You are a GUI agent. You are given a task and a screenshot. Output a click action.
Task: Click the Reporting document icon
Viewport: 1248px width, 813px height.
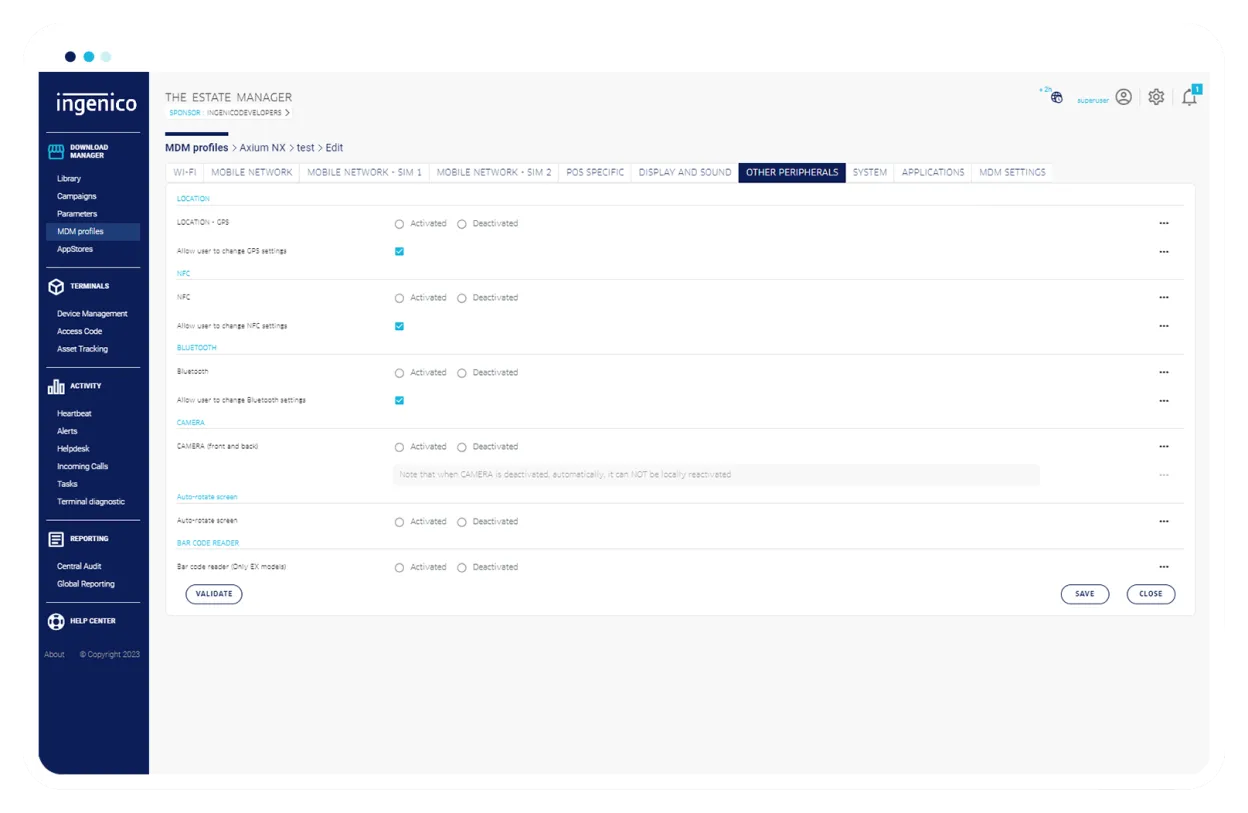[56, 539]
